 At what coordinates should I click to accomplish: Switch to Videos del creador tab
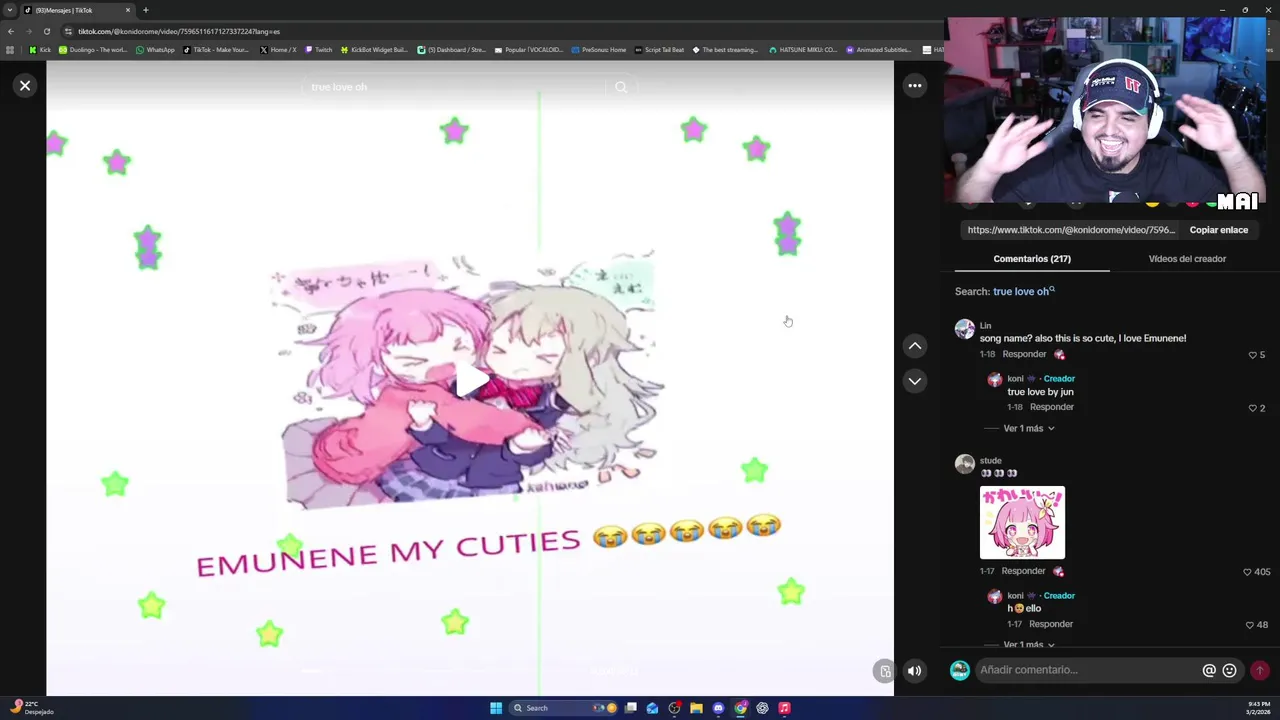(1187, 259)
